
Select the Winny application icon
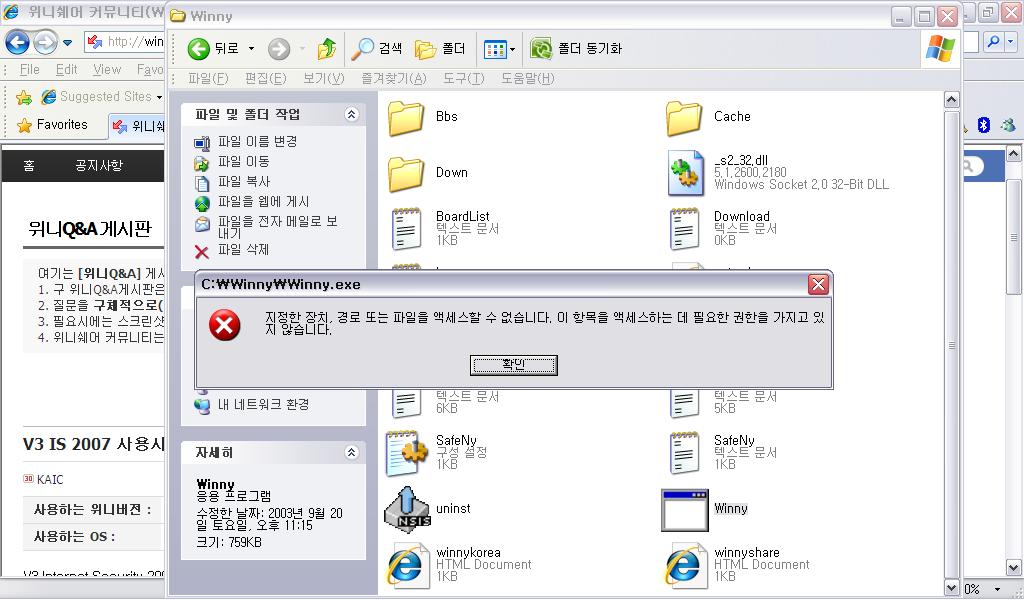[684, 510]
